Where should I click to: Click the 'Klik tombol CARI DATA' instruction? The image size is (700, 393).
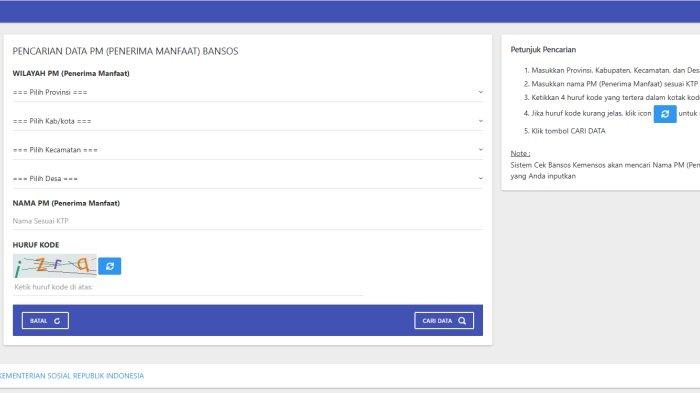(x=568, y=131)
